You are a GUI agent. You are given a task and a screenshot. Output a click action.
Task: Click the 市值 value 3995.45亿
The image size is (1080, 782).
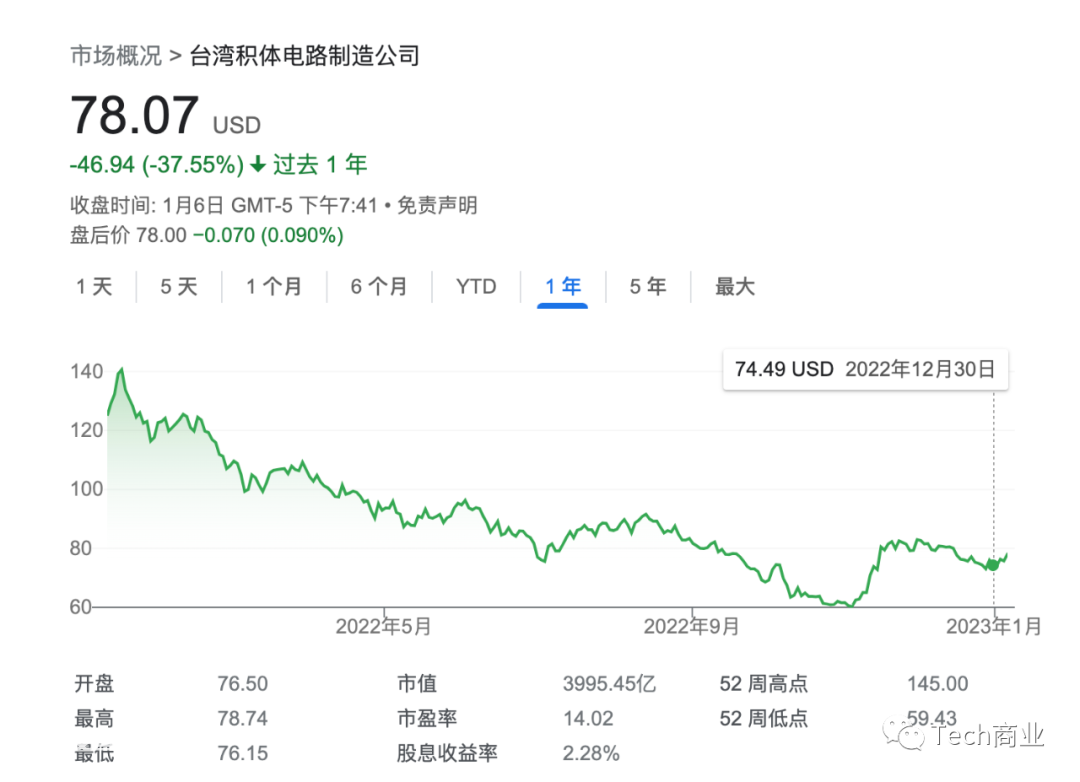click(610, 684)
